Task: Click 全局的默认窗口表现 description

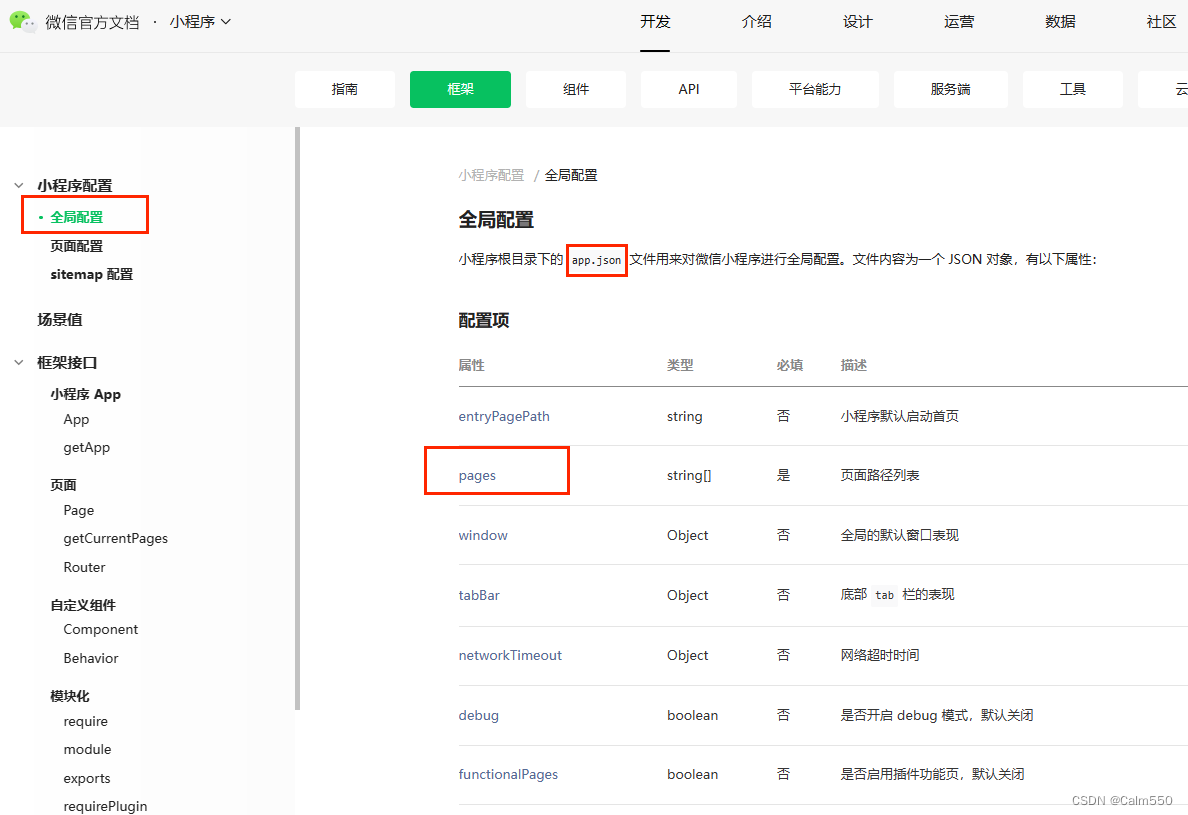Action: [899, 536]
